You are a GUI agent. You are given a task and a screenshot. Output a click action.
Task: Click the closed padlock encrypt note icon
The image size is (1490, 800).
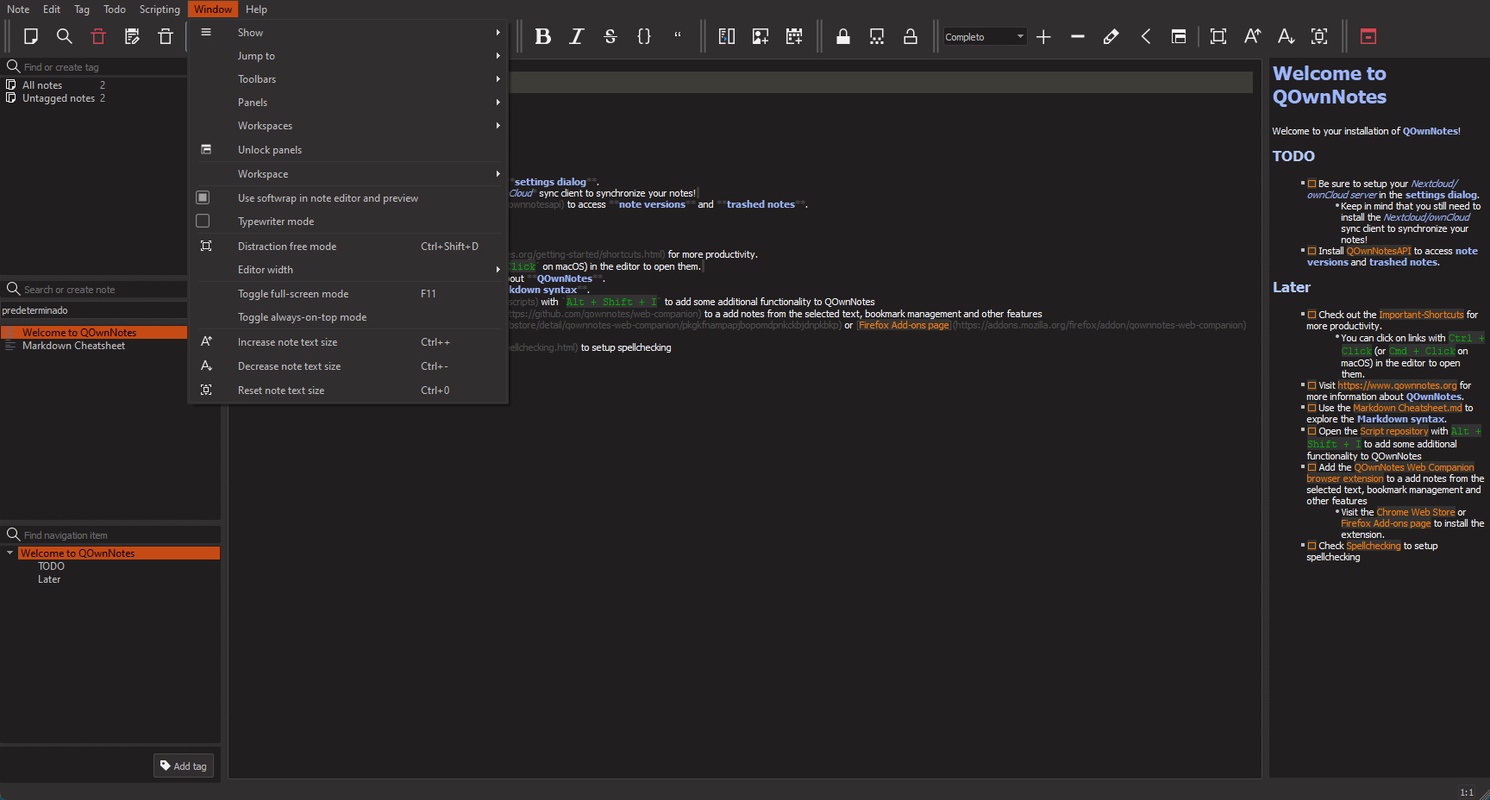click(x=843, y=36)
